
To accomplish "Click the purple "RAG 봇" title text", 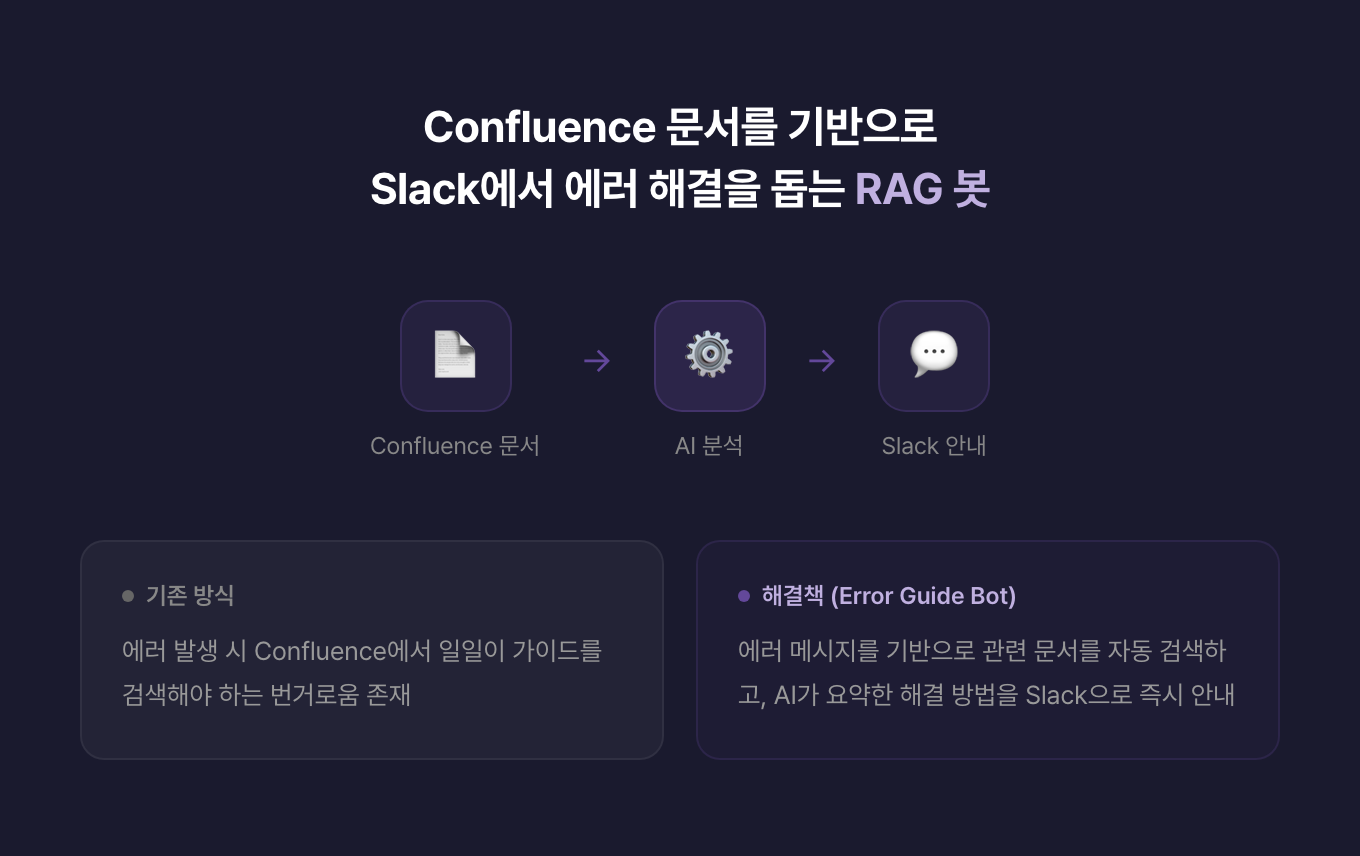I will pyautogui.click(x=921, y=189).
